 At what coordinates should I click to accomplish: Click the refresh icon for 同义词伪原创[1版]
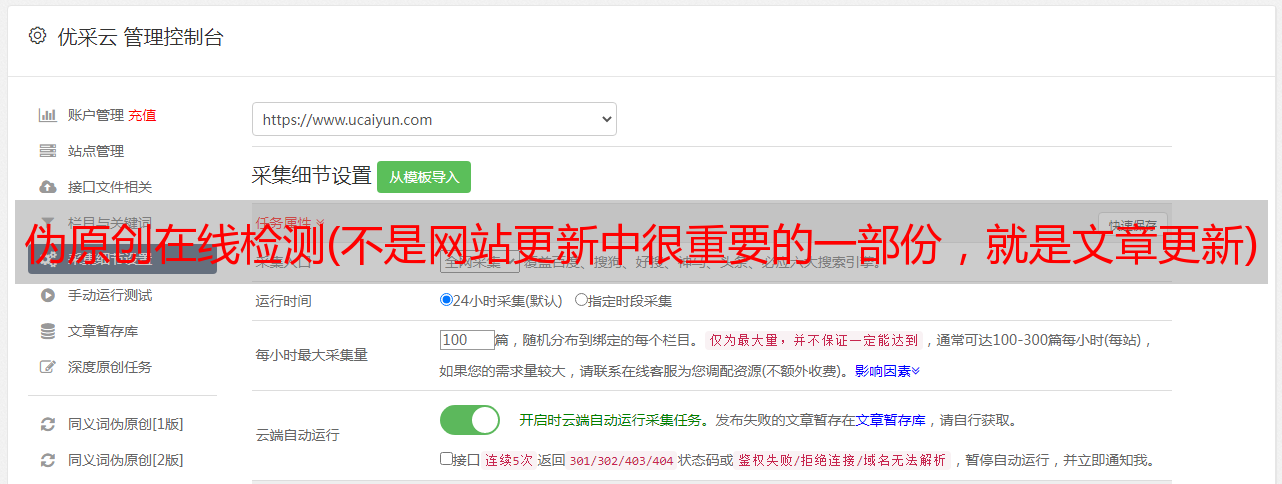[47, 424]
